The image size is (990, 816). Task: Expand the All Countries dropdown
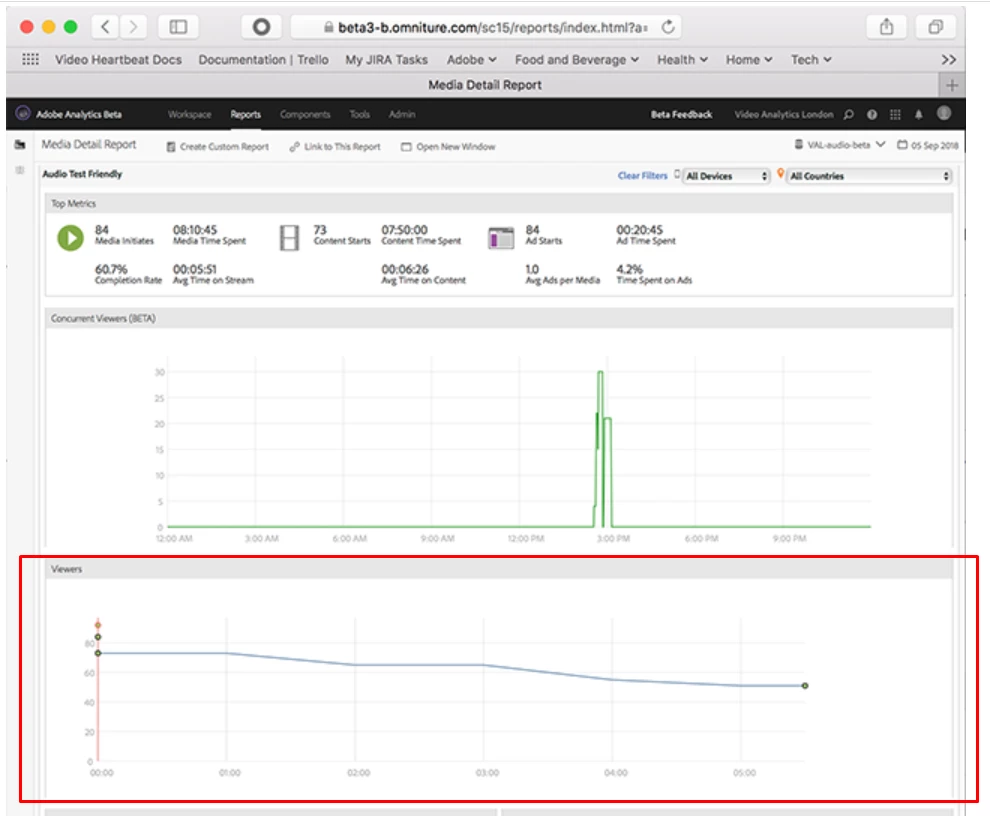(x=869, y=176)
